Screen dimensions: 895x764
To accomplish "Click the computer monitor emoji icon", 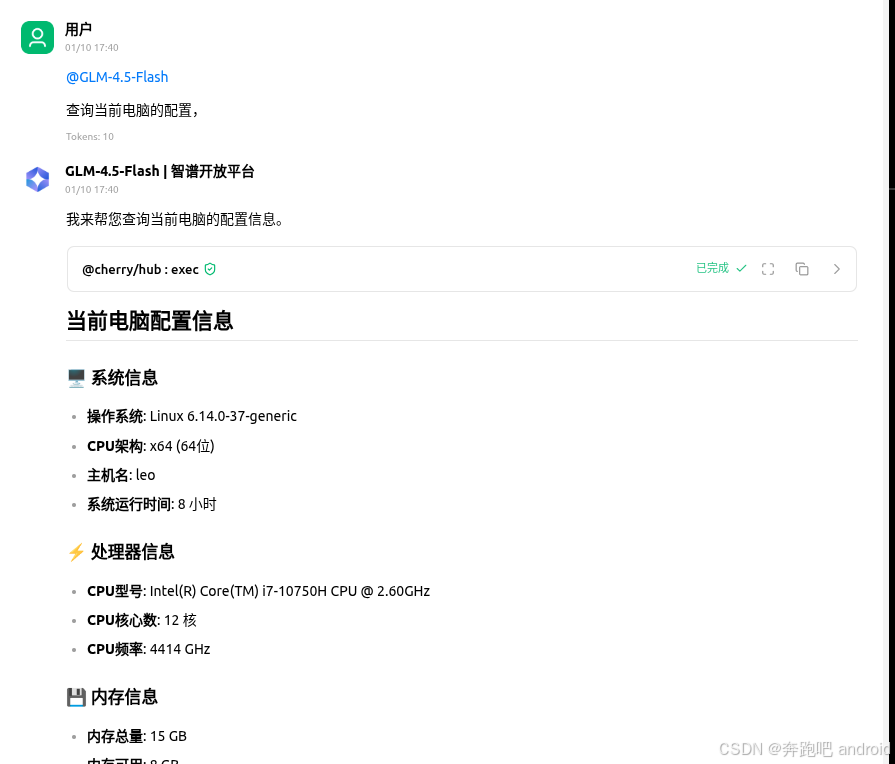I will click(76, 378).
